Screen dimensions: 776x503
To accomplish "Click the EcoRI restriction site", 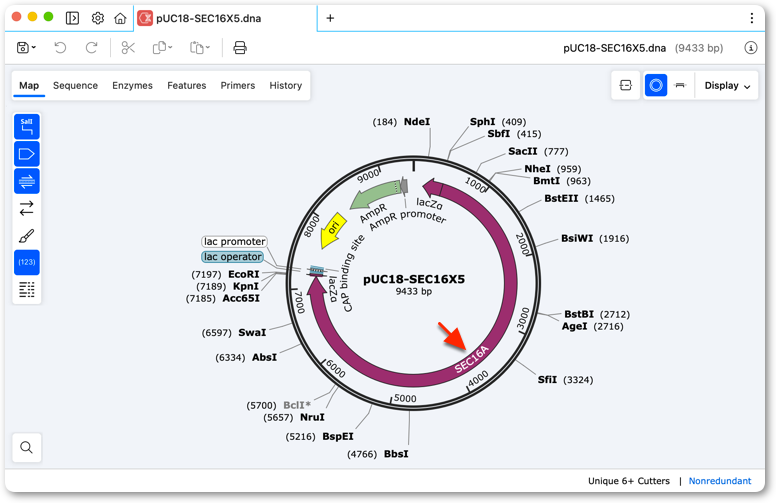I will click(x=243, y=274).
